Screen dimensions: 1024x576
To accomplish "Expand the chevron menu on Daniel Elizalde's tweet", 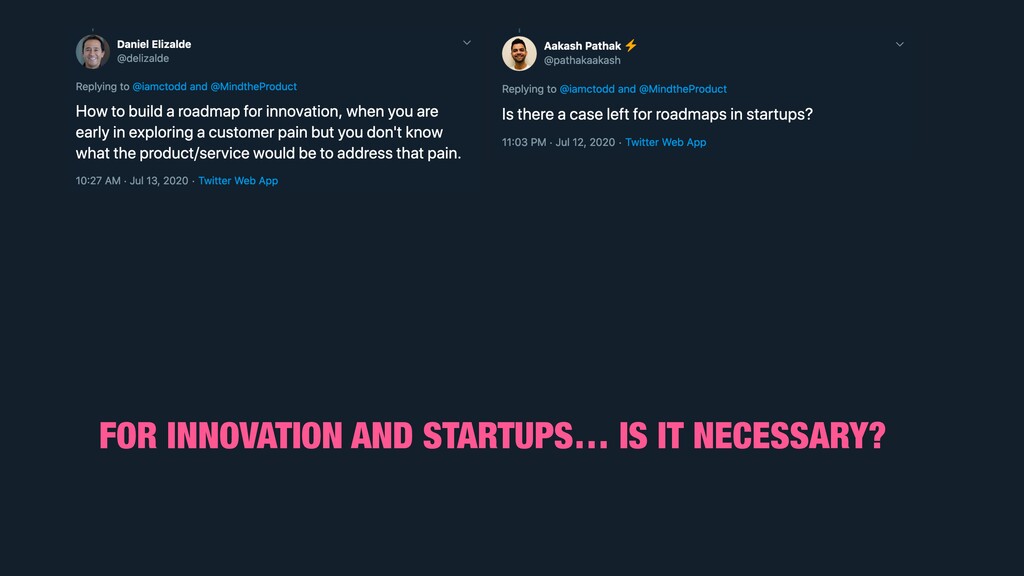I will [x=467, y=42].
